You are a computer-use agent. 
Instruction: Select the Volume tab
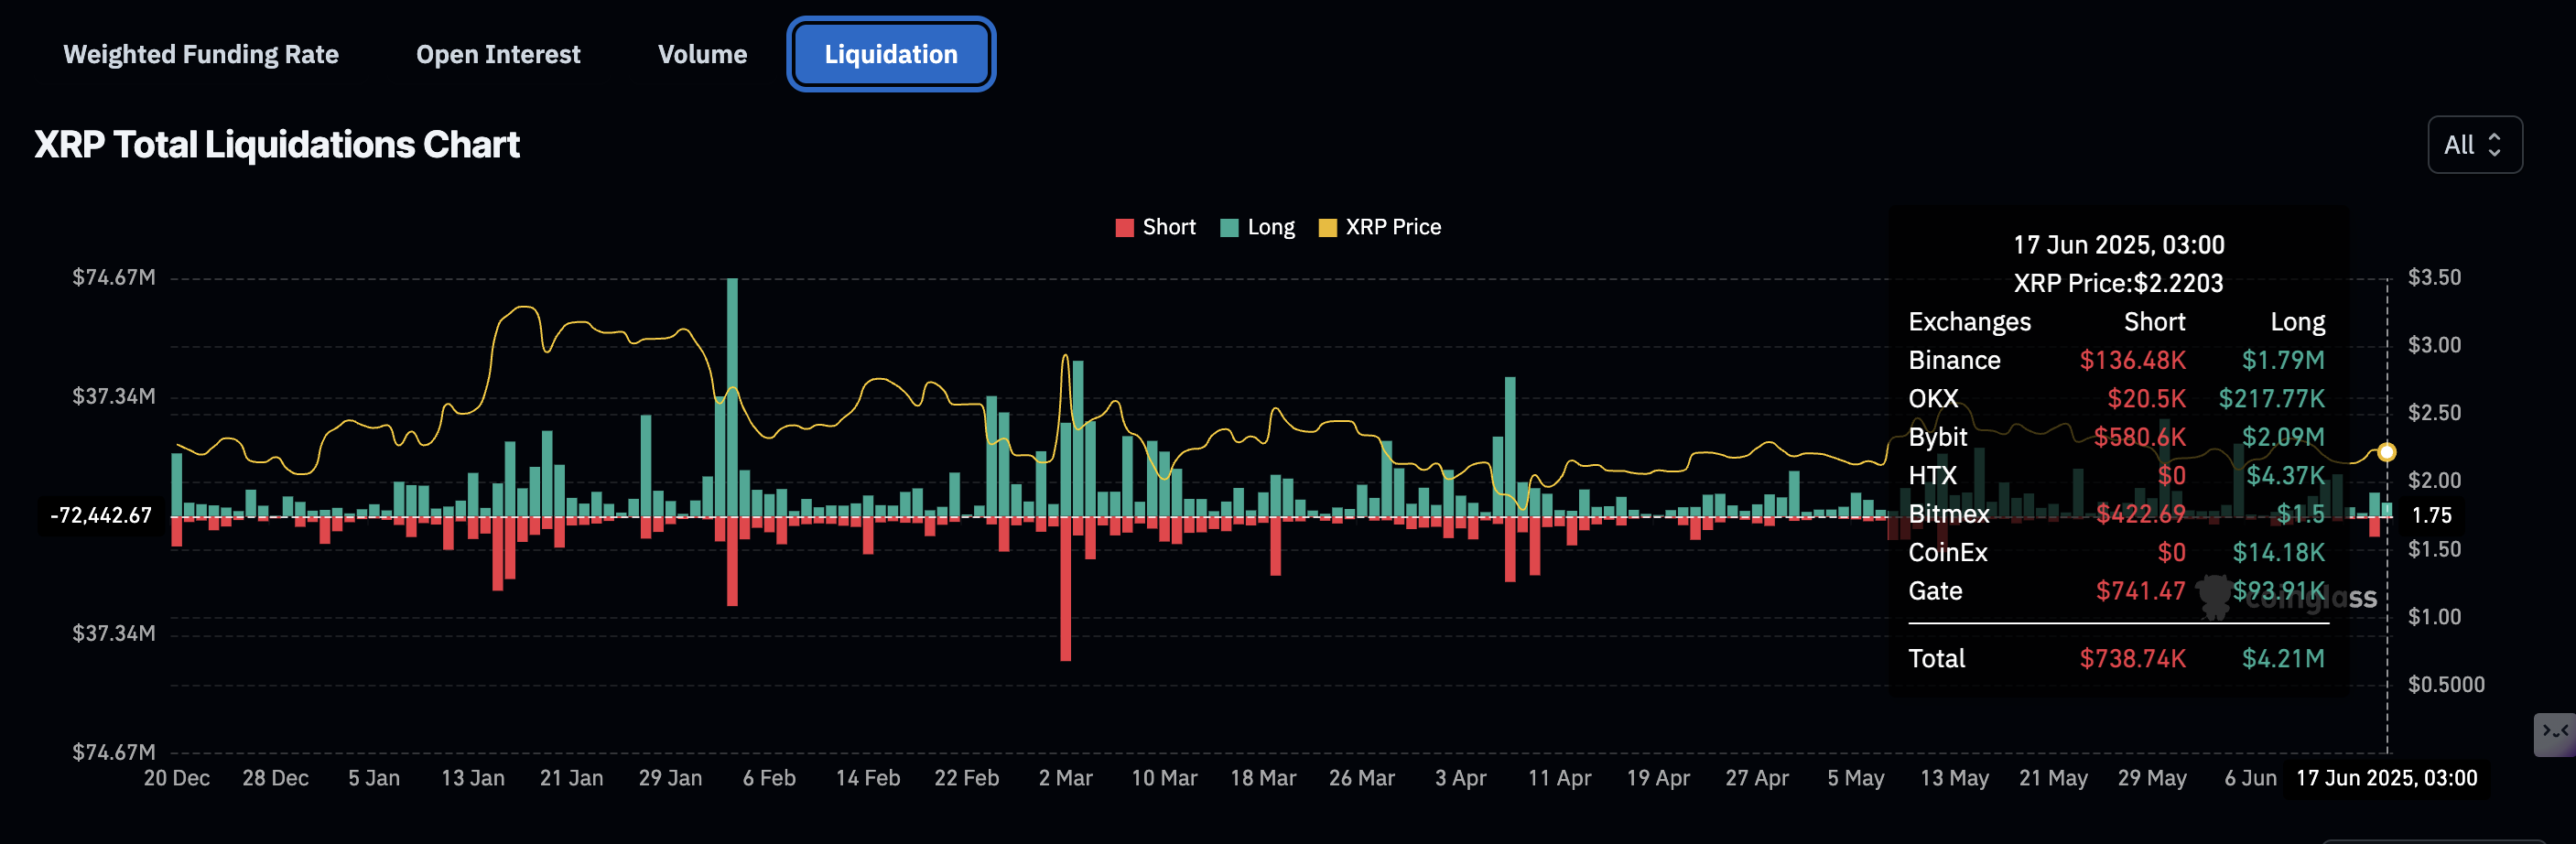(x=702, y=54)
